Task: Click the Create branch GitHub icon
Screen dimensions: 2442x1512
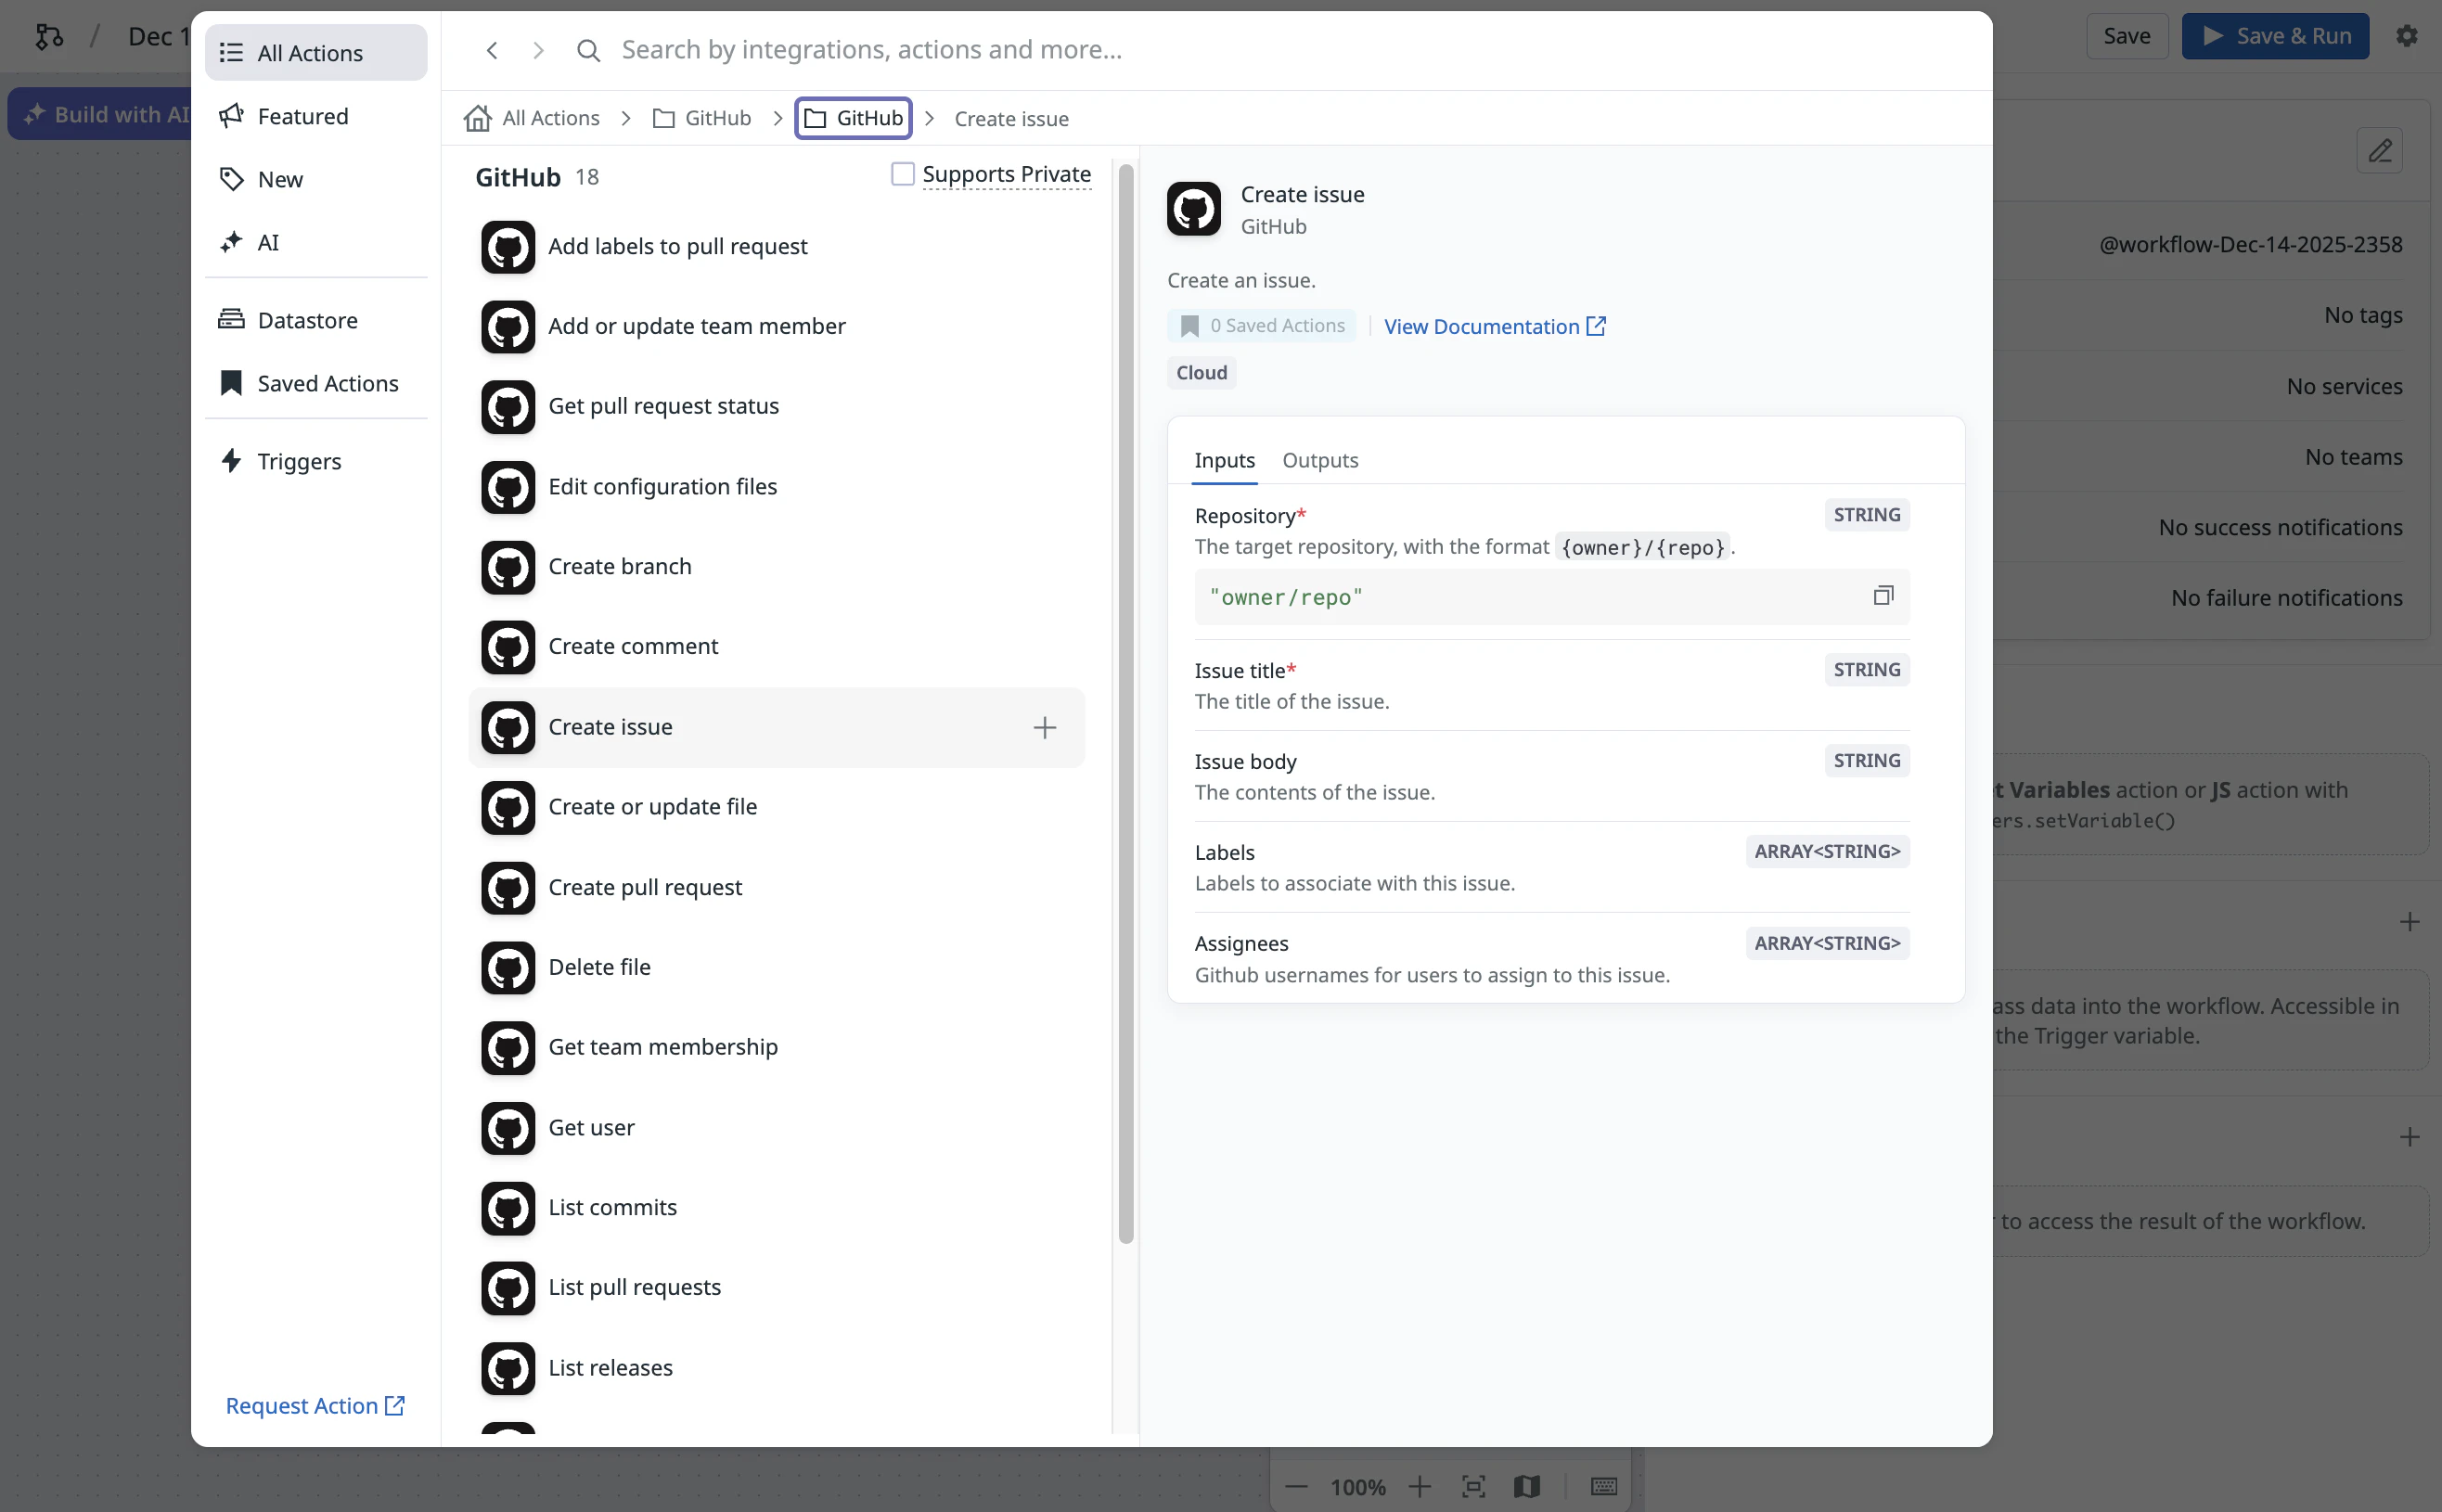Action: coord(508,567)
